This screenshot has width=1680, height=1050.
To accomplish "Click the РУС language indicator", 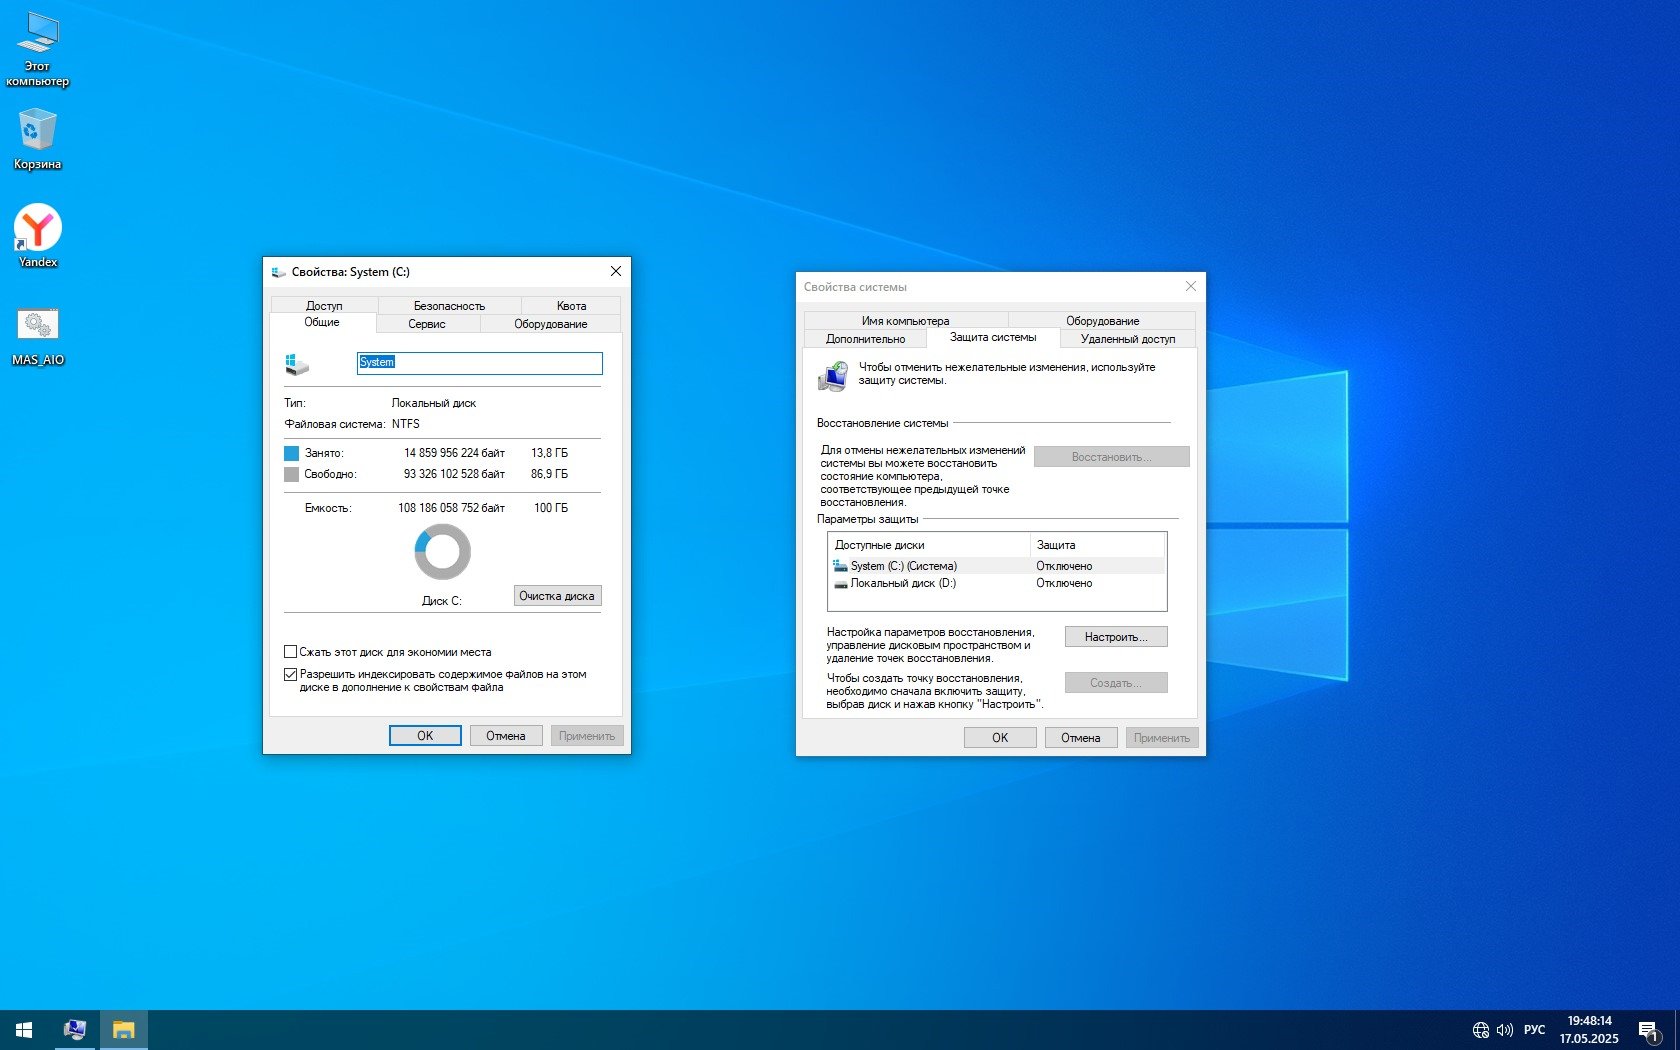I will (x=1534, y=1029).
